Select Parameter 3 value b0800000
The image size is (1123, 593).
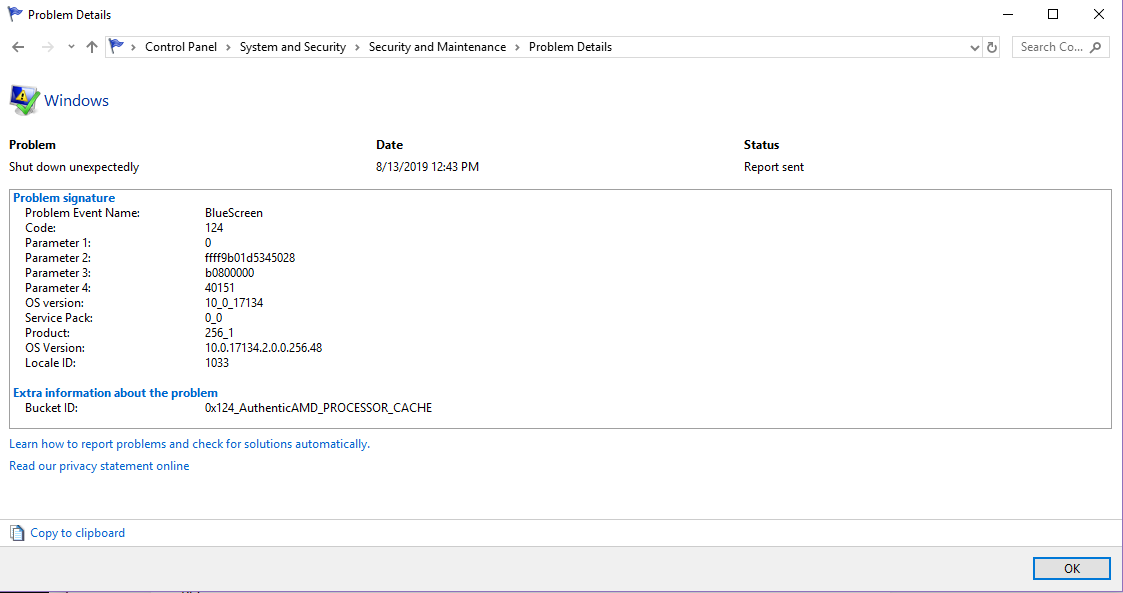pyautogui.click(x=229, y=273)
